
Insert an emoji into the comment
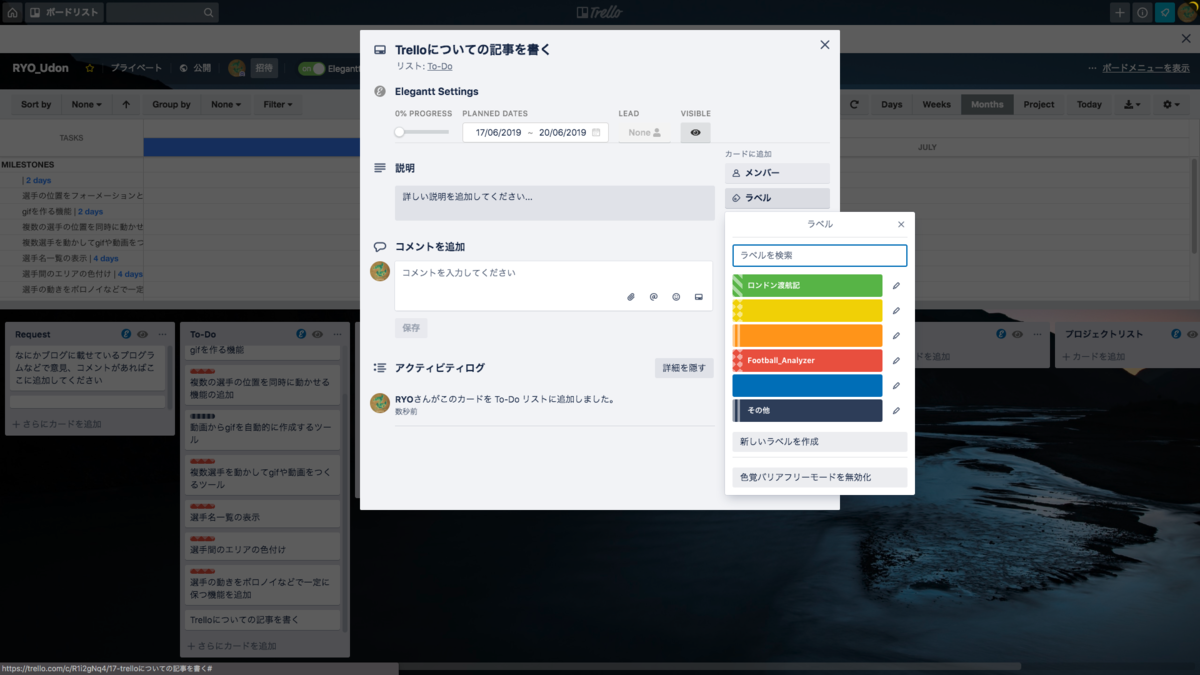(x=676, y=297)
